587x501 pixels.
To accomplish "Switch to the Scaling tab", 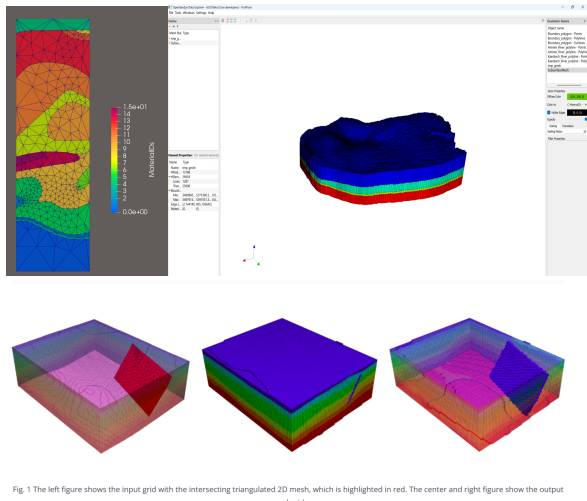I will pyautogui.click(x=553, y=126).
